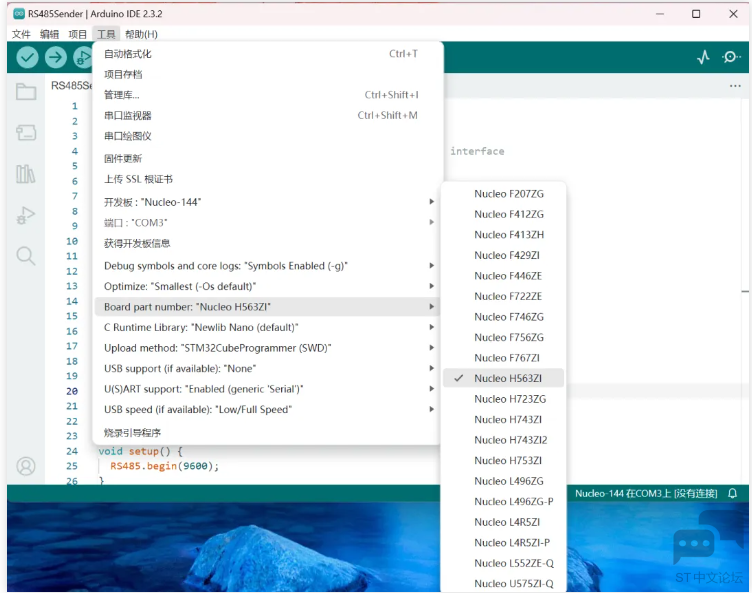Choose 自动格式化 from the tools menu
The height and width of the screenshot is (593, 752).
(x=267, y=54)
